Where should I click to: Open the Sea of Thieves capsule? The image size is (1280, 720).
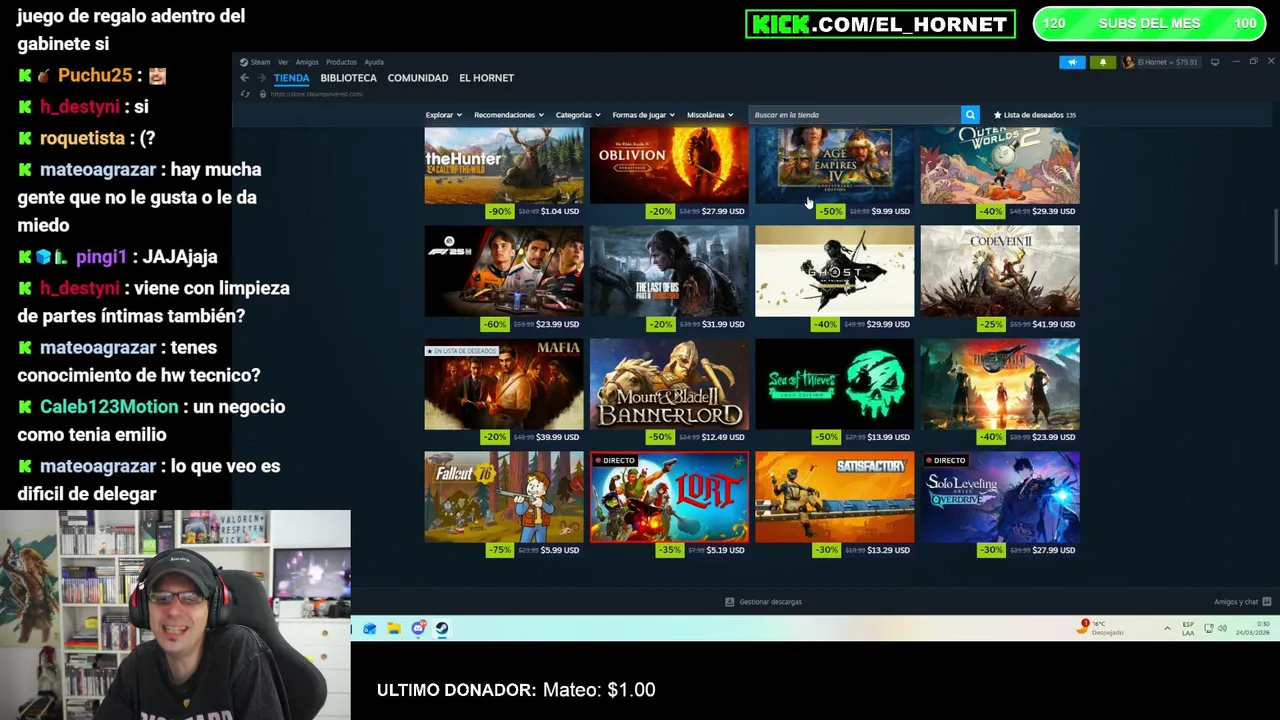click(834, 384)
